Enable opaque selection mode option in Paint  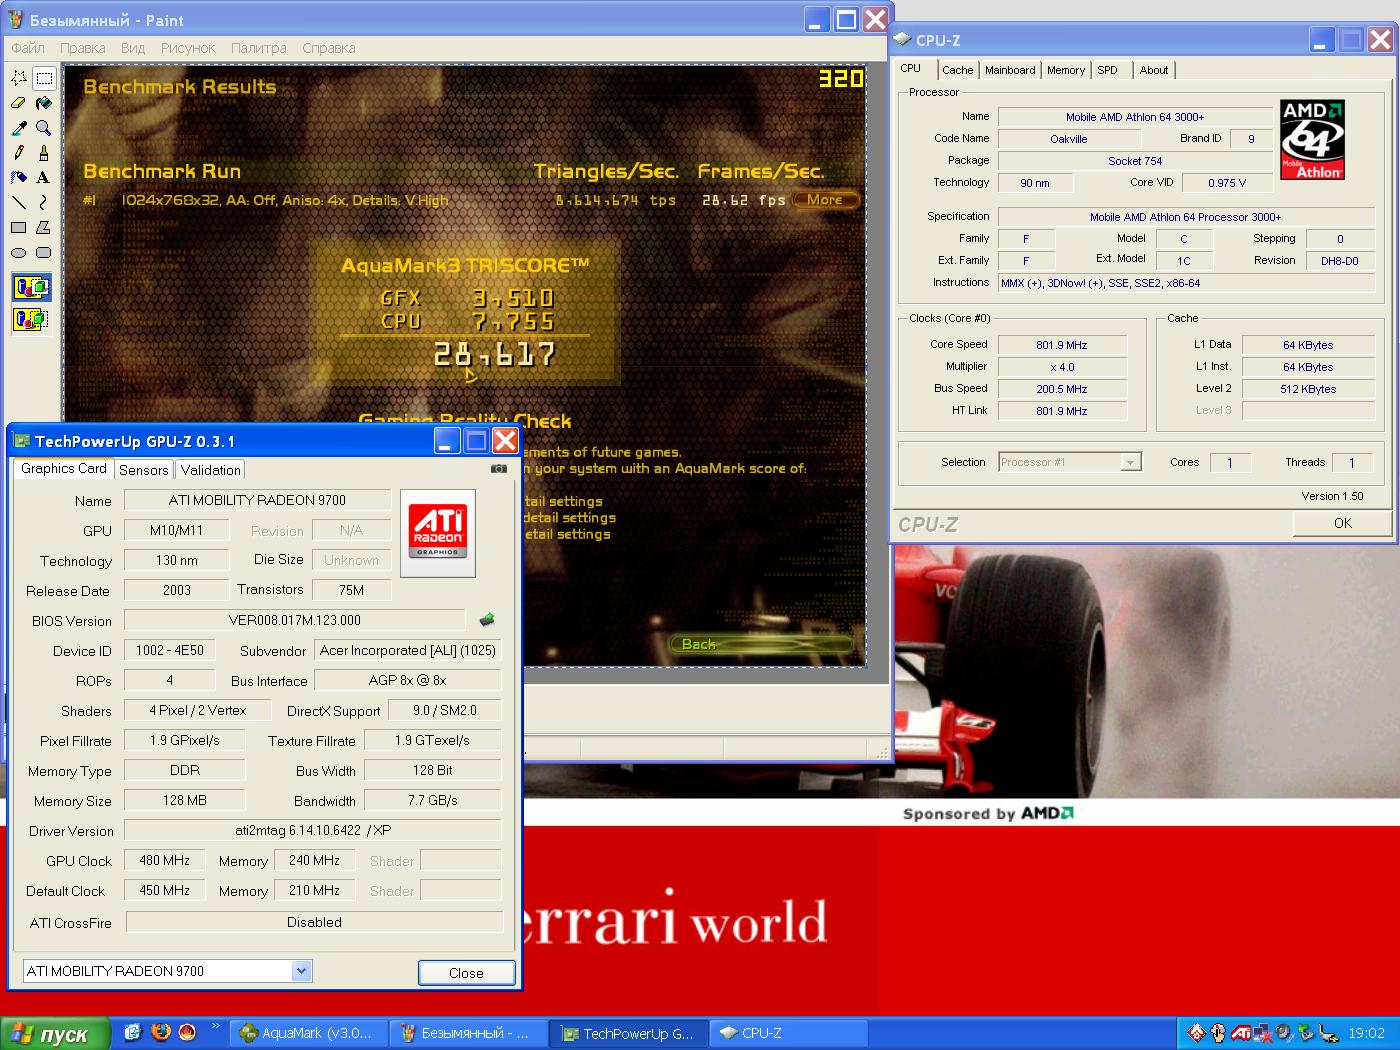(32, 288)
